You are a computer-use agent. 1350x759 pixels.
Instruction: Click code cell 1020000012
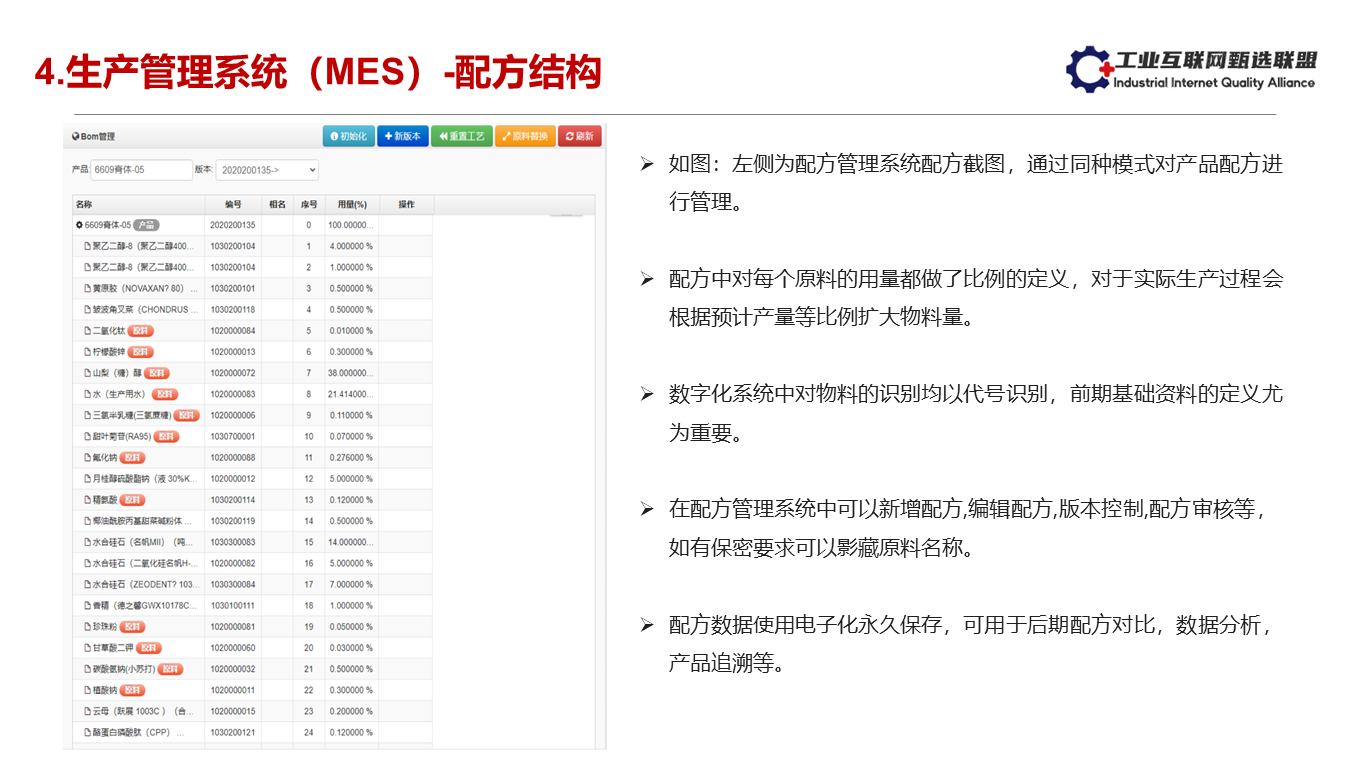coord(233,479)
